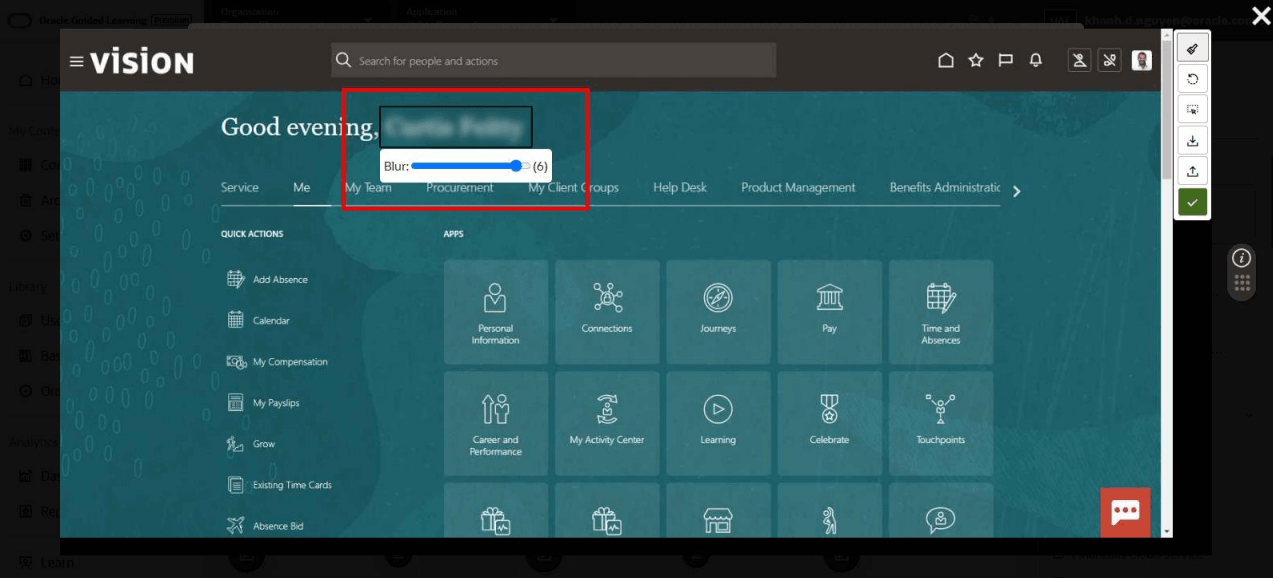Image resolution: width=1273 pixels, height=578 pixels.
Task: Click the reset circular-arrow tool
Action: pos(1192,79)
